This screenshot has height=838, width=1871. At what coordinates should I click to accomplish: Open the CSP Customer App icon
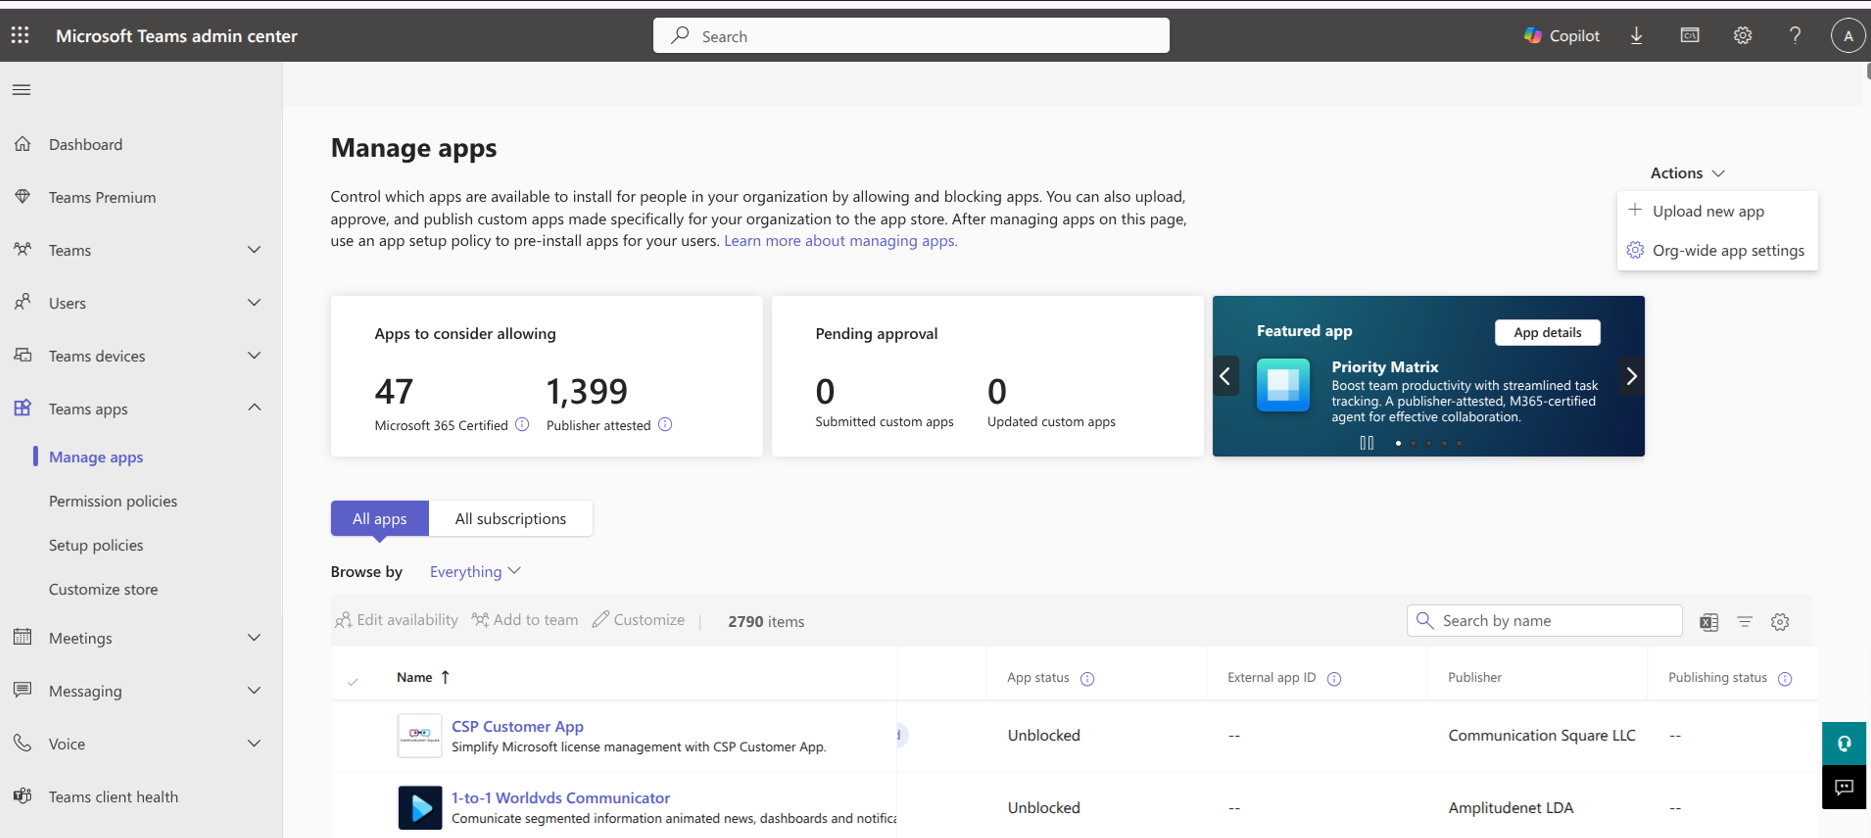(420, 736)
